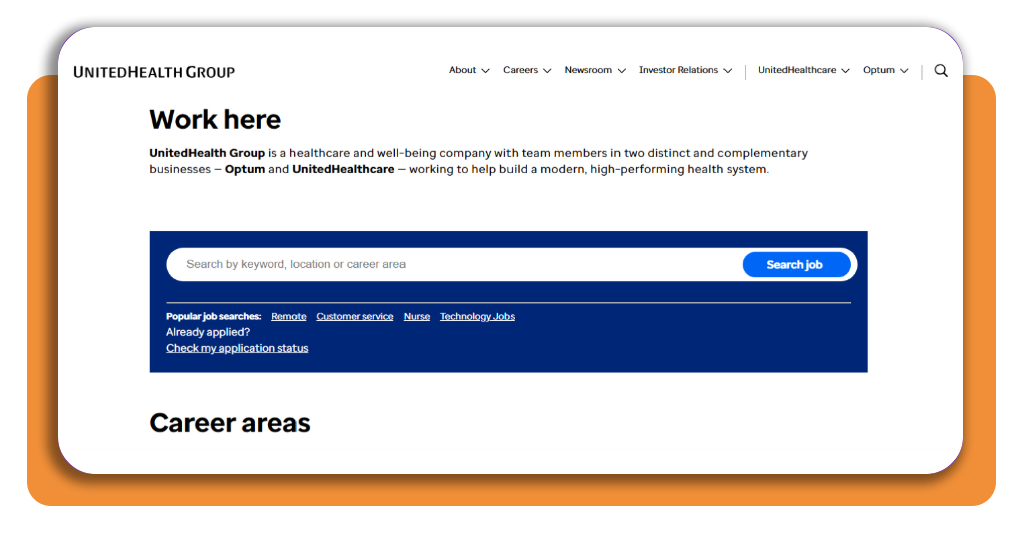Screen dimensions: 1024x536
Task: Open the Technology Jobs search link
Action: (477, 317)
